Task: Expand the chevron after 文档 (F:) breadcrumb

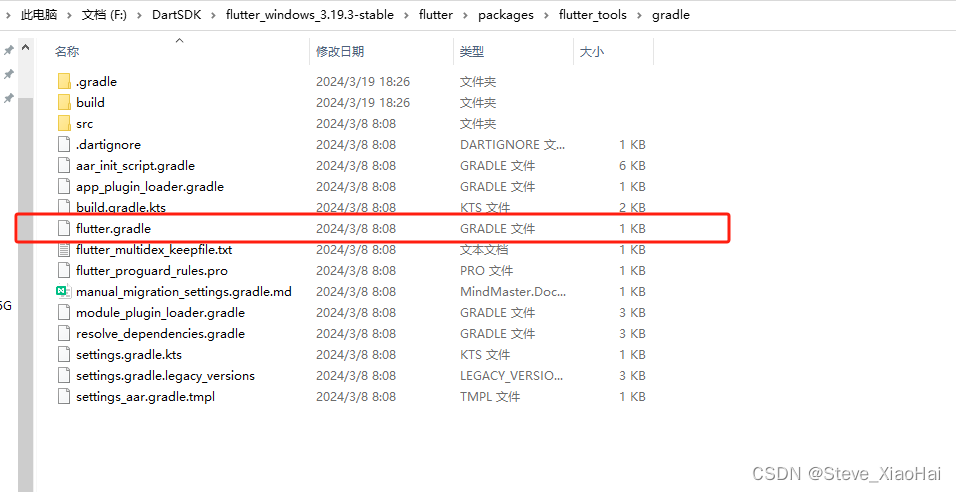Action: tap(140, 15)
